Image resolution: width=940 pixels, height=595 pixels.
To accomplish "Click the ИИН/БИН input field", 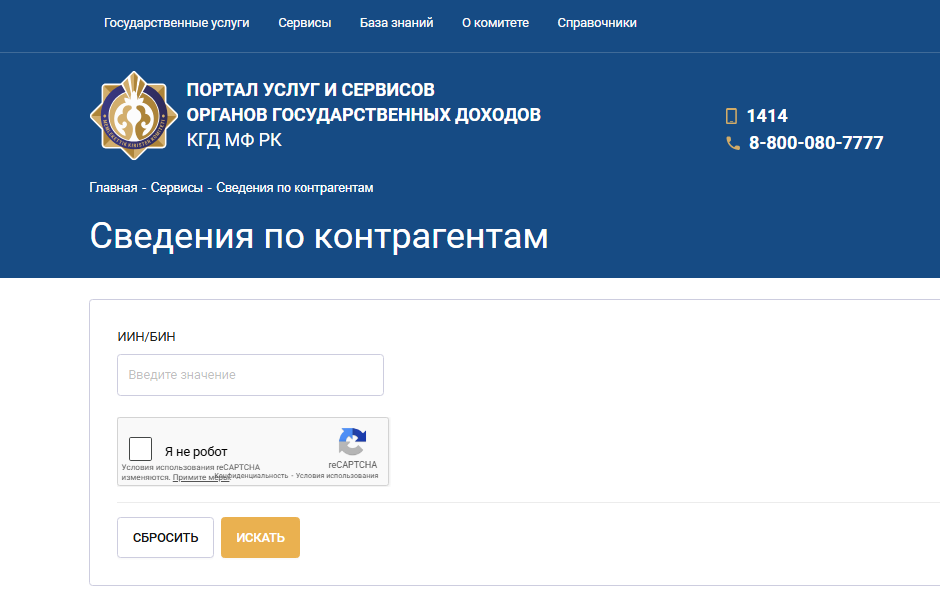I will [250, 374].
